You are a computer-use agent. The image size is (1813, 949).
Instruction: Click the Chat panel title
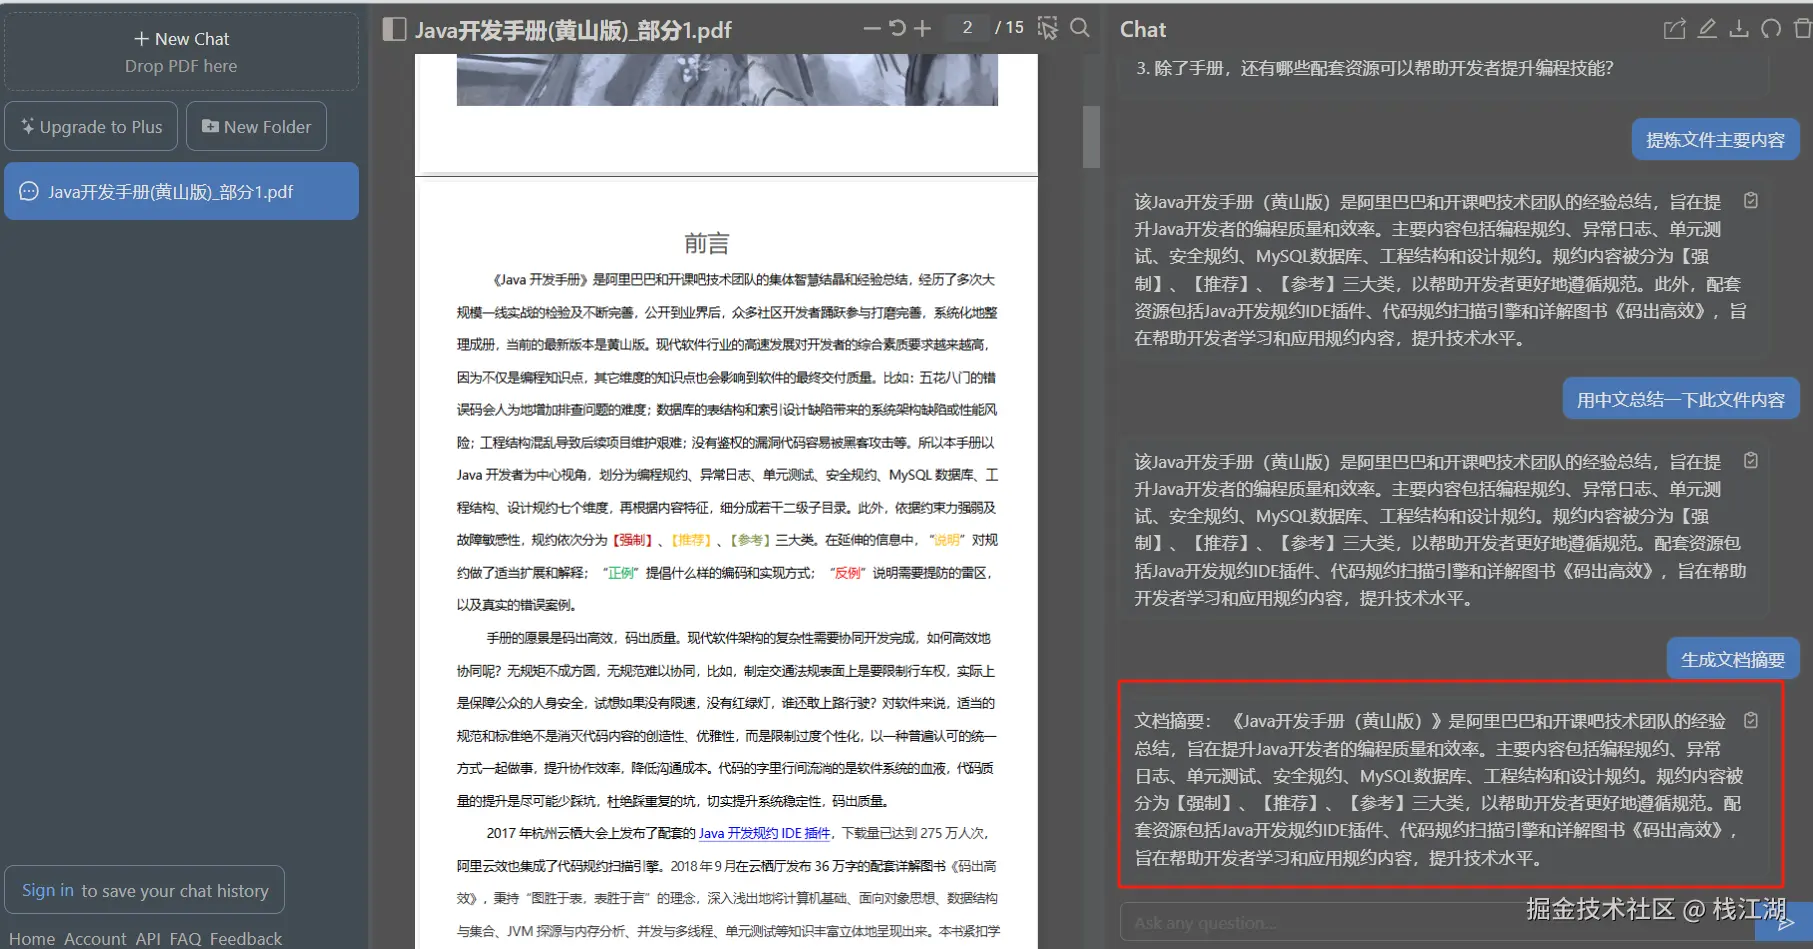point(1143,29)
